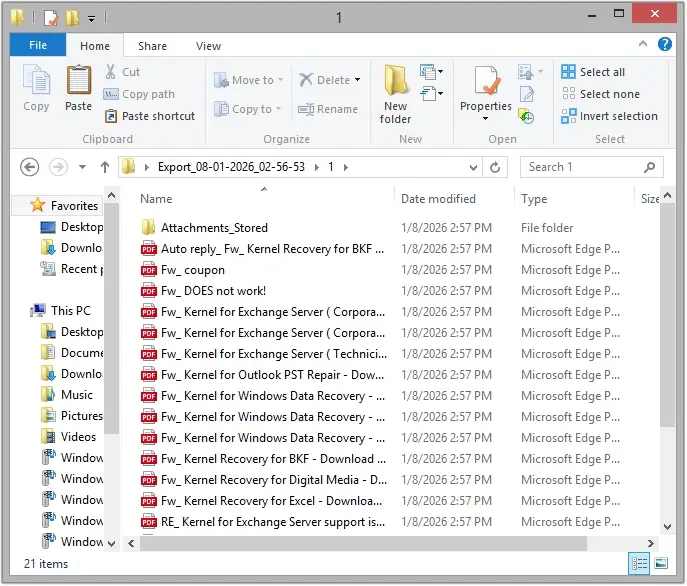
Task: Select RE_ Kernel for Exchange Server support file
Action: pos(262,522)
